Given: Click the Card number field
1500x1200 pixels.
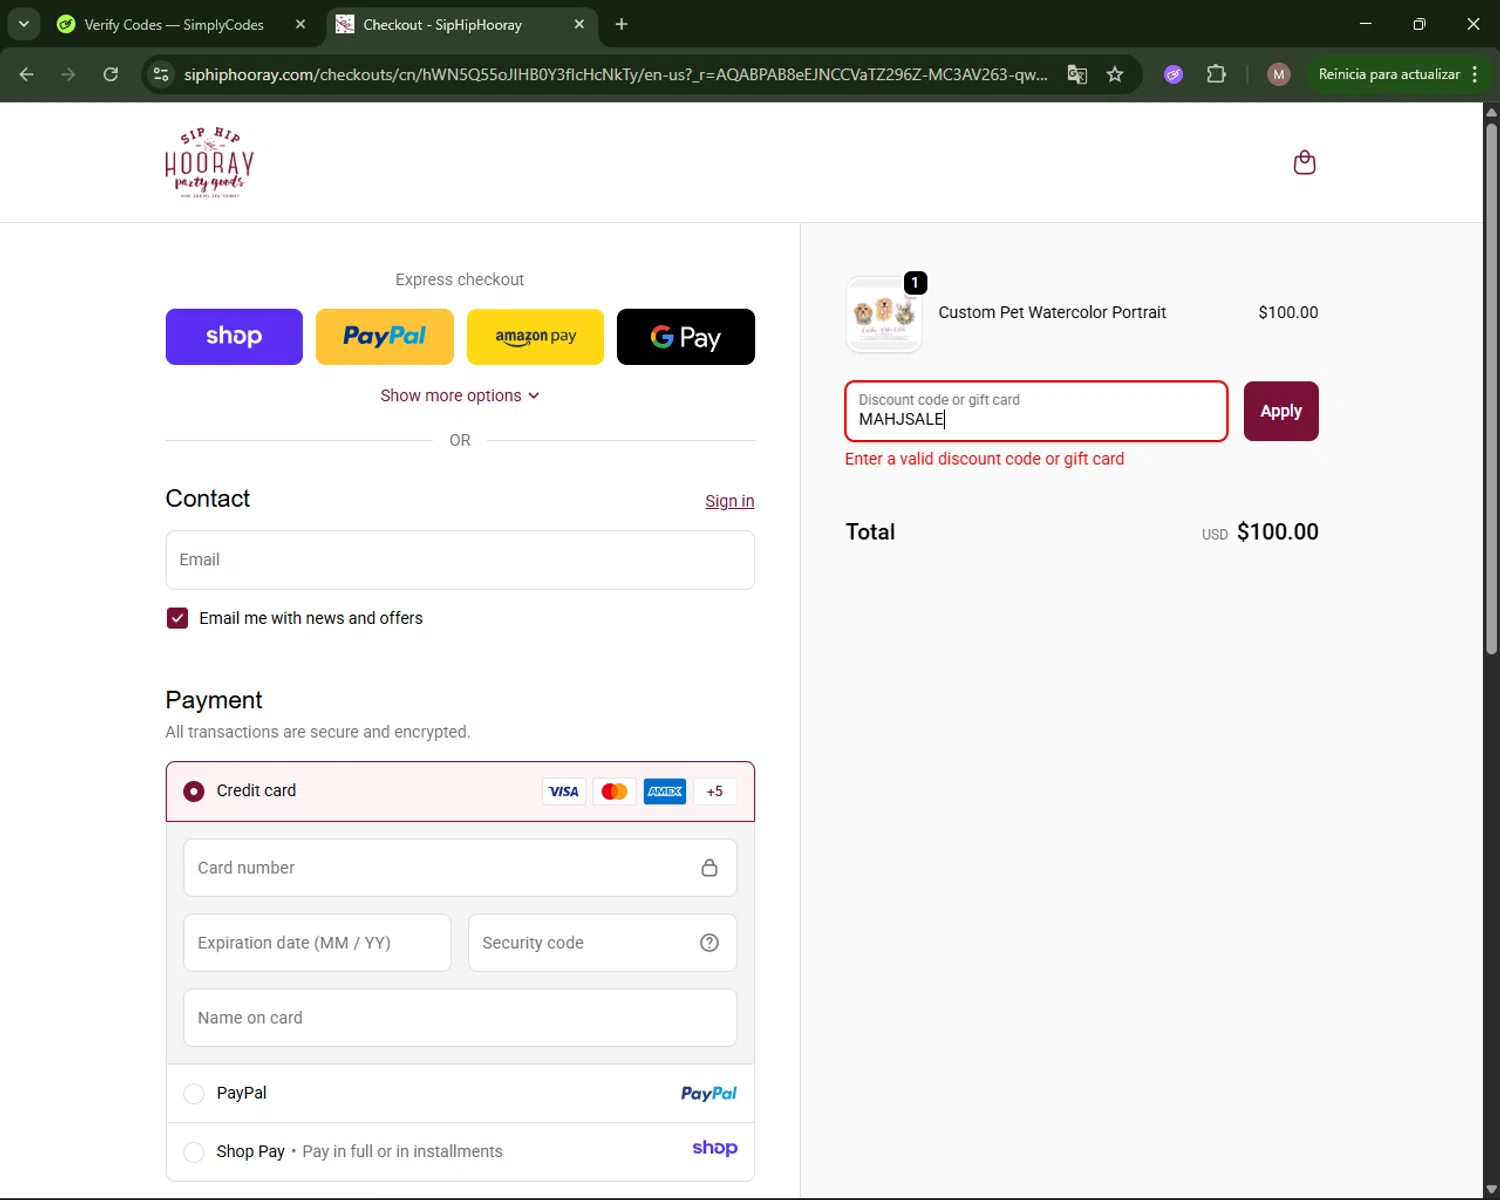Looking at the screenshot, I should (460, 868).
